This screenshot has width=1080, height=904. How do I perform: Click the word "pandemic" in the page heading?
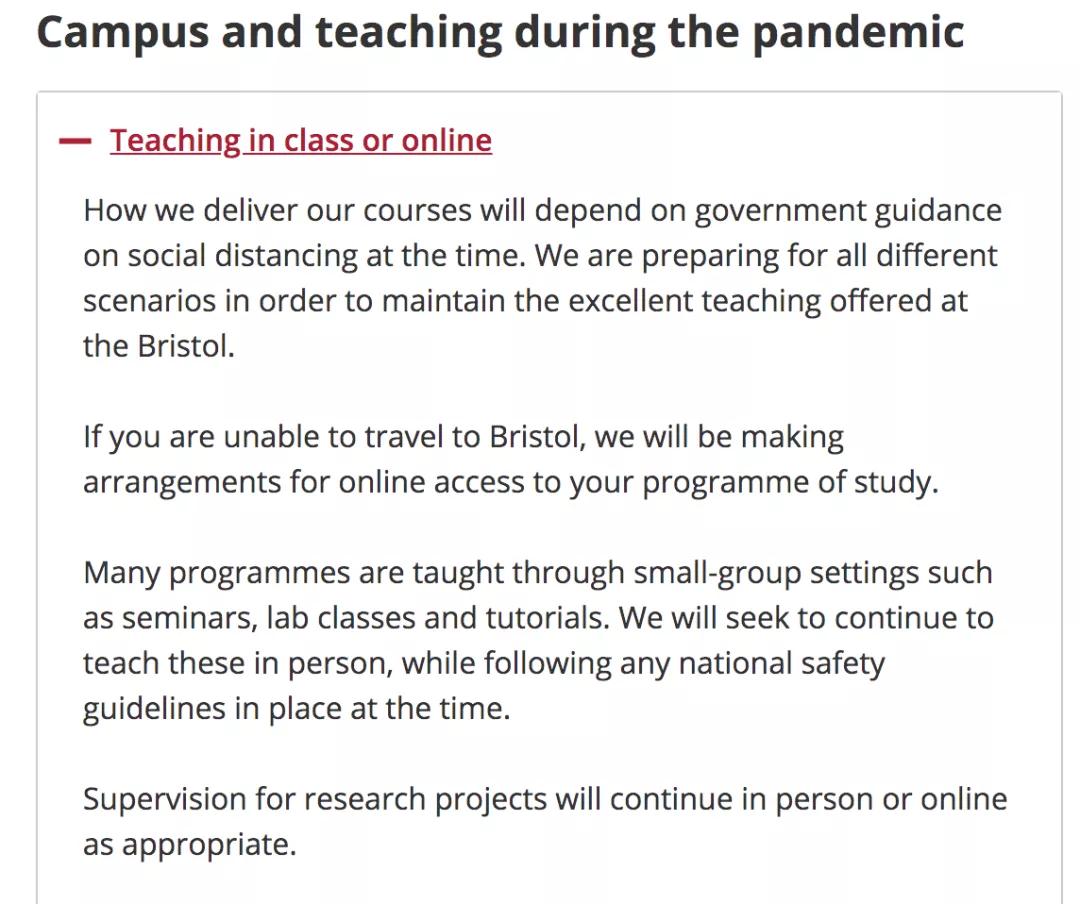857,33
